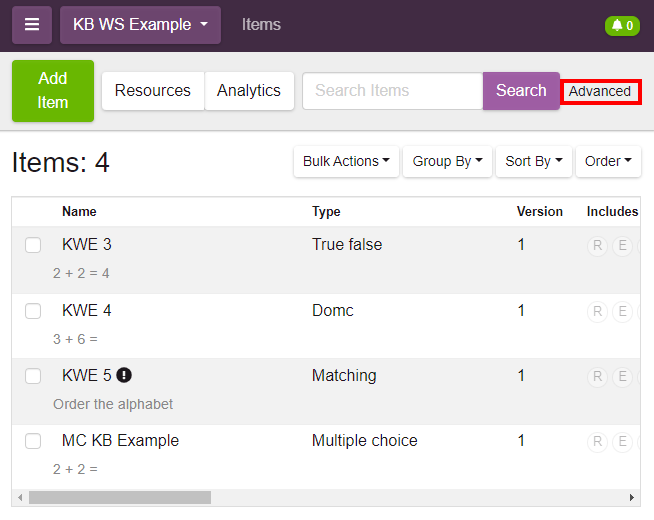Screen dimensions: 654x520
Task: Click the version number for KWE 3
Action: point(521,245)
